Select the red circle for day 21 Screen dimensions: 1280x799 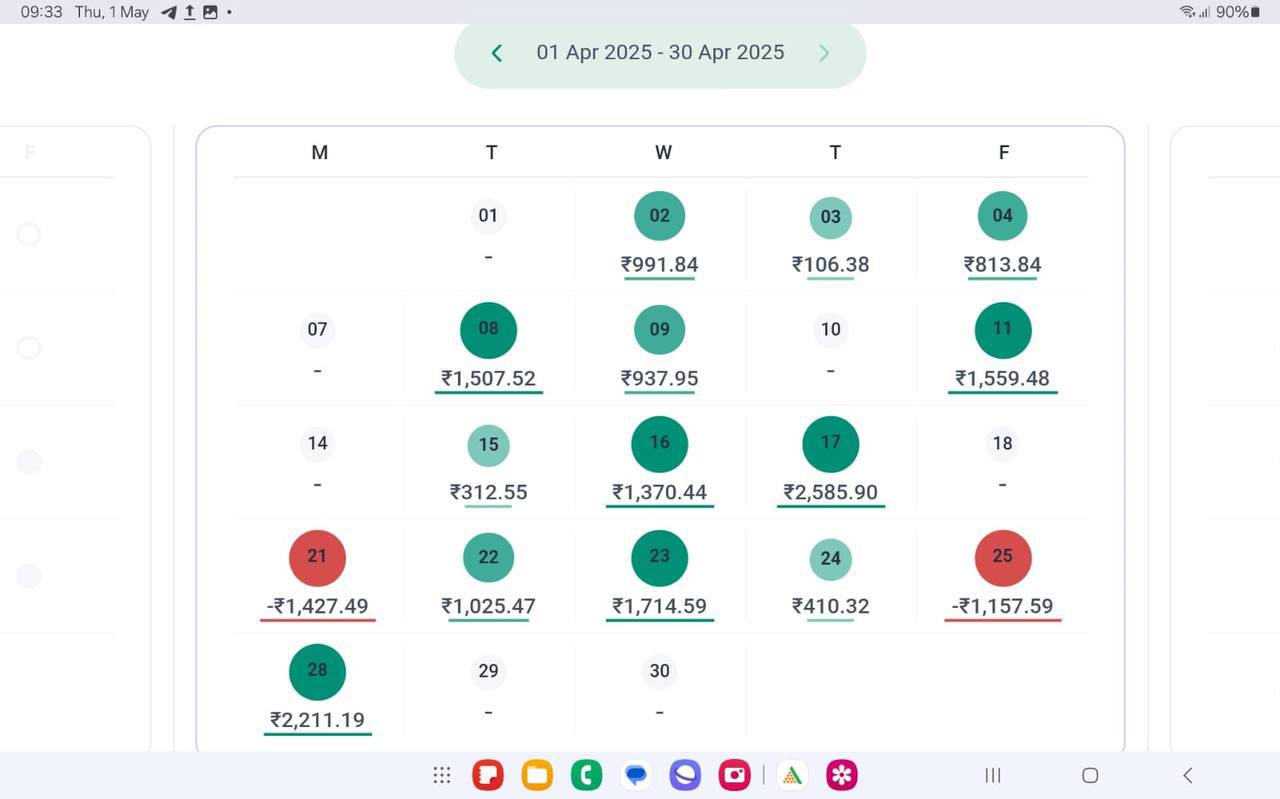click(x=317, y=558)
